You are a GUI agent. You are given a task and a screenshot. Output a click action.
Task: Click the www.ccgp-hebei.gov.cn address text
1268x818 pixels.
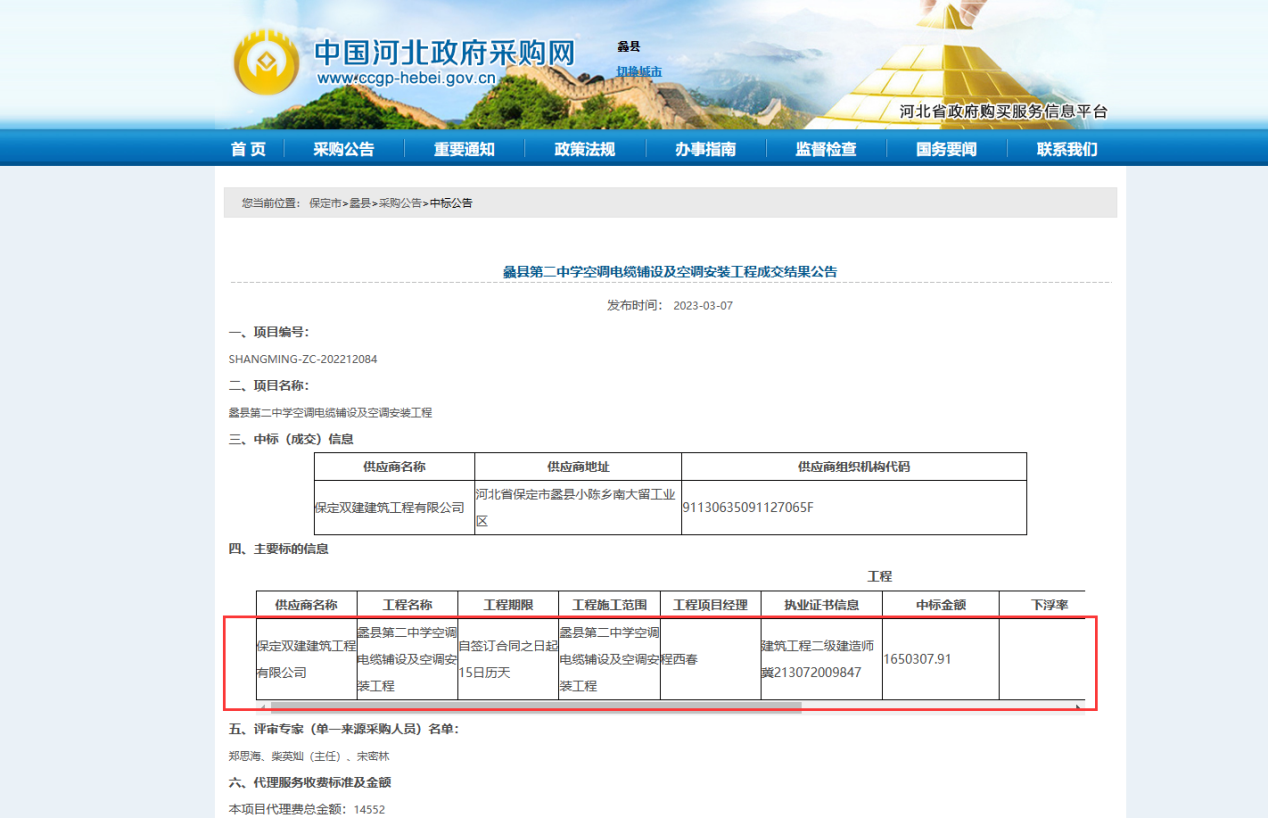tap(406, 79)
